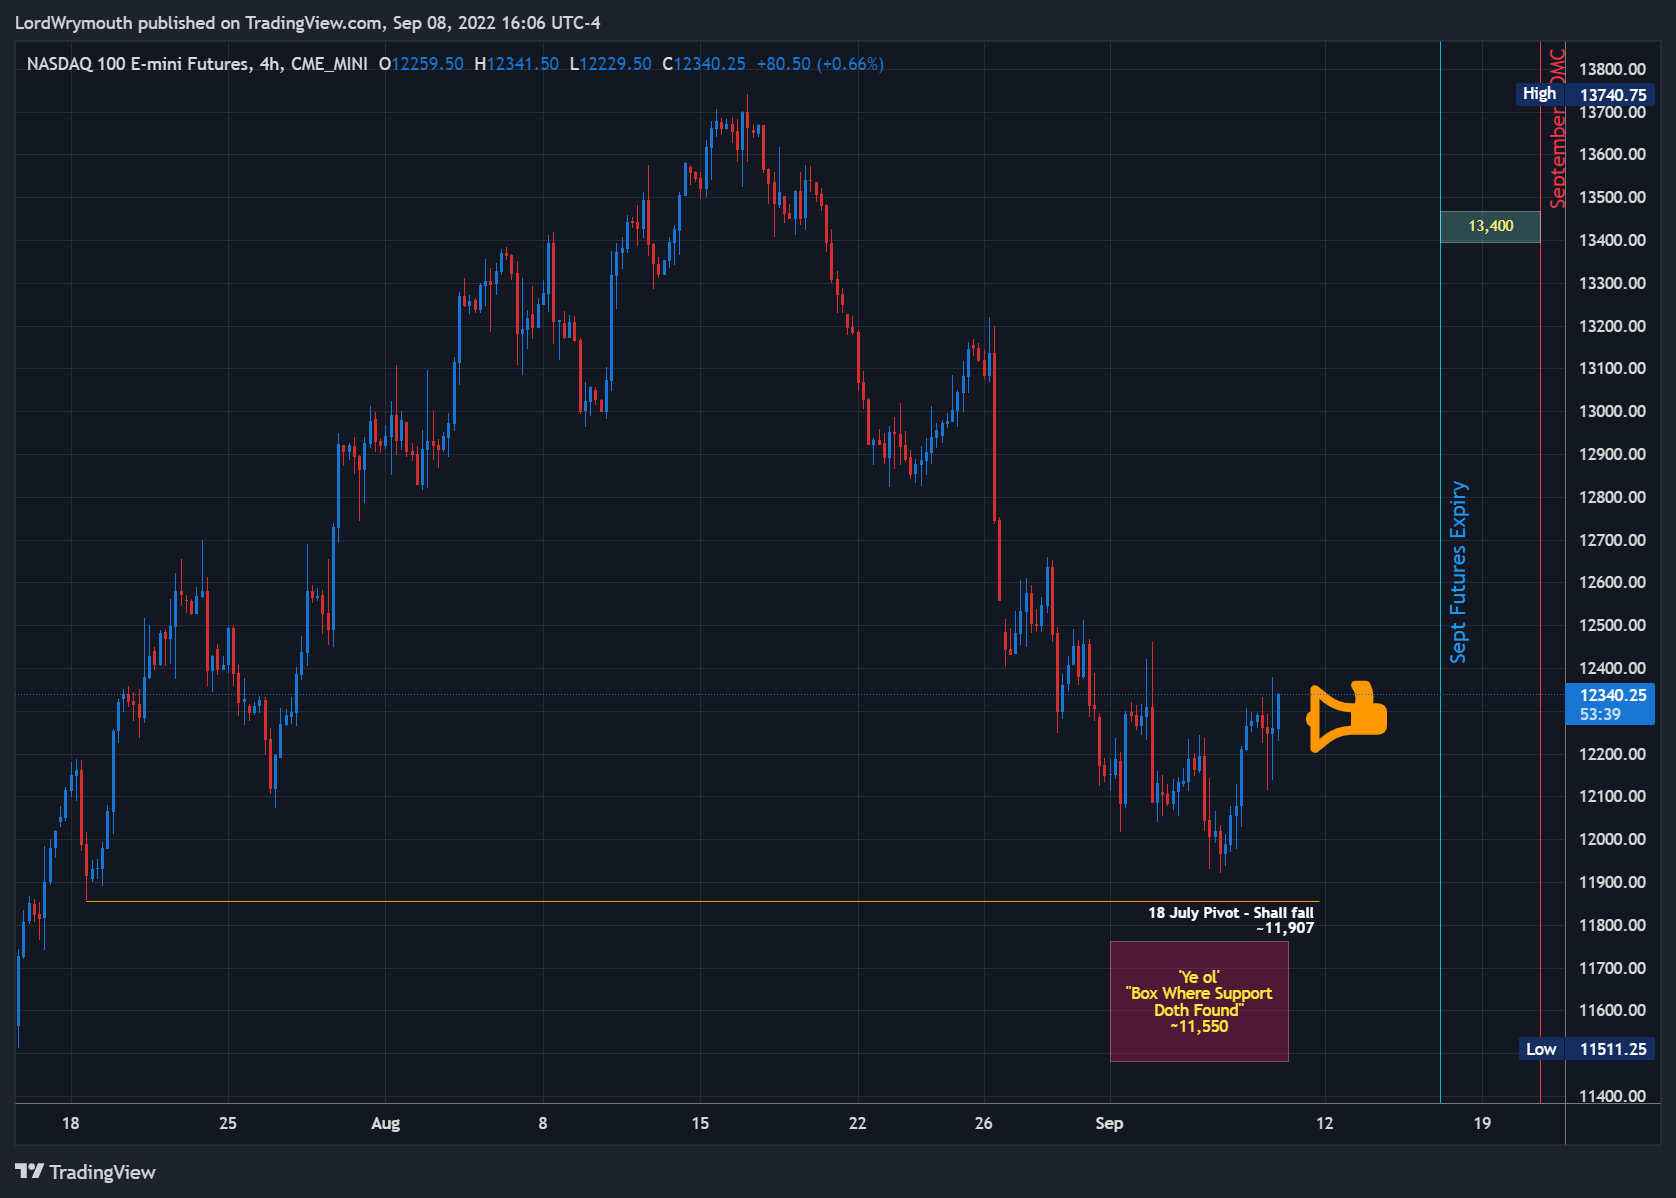Click the countdown timer 53:39
1676x1198 pixels.
pyautogui.click(x=1600, y=714)
